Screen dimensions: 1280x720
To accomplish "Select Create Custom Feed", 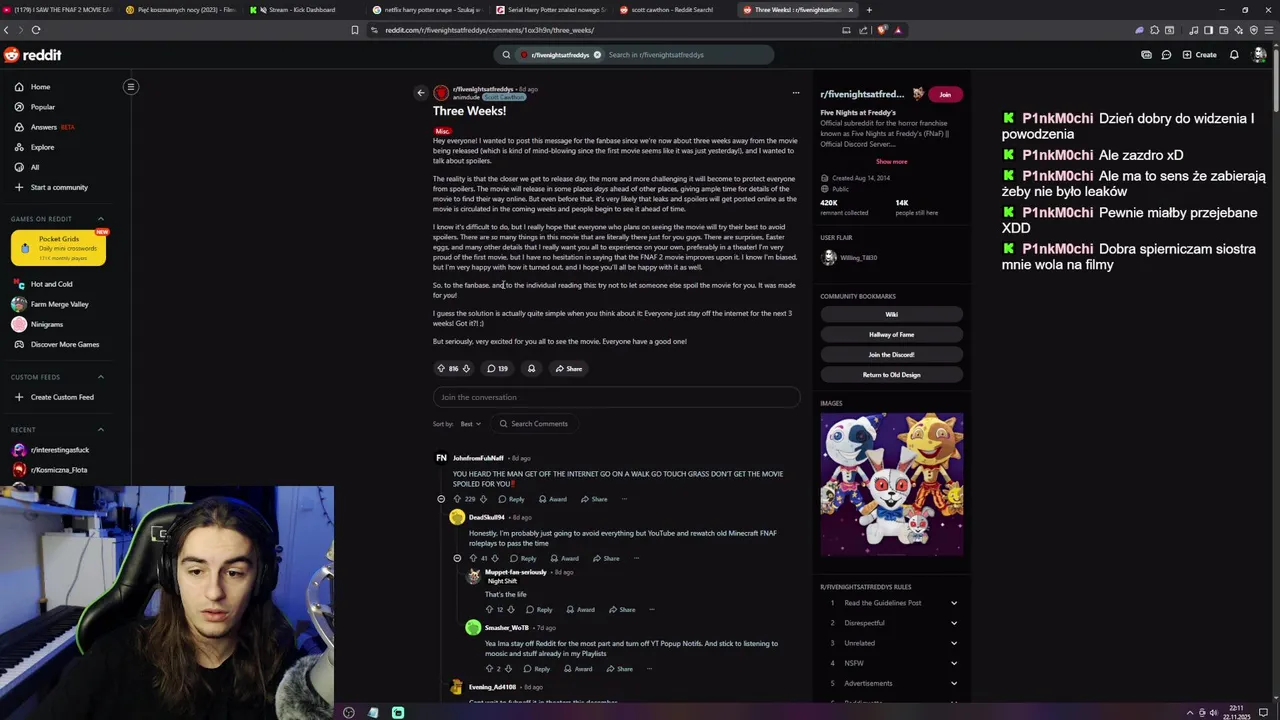I will tap(62, 397).
